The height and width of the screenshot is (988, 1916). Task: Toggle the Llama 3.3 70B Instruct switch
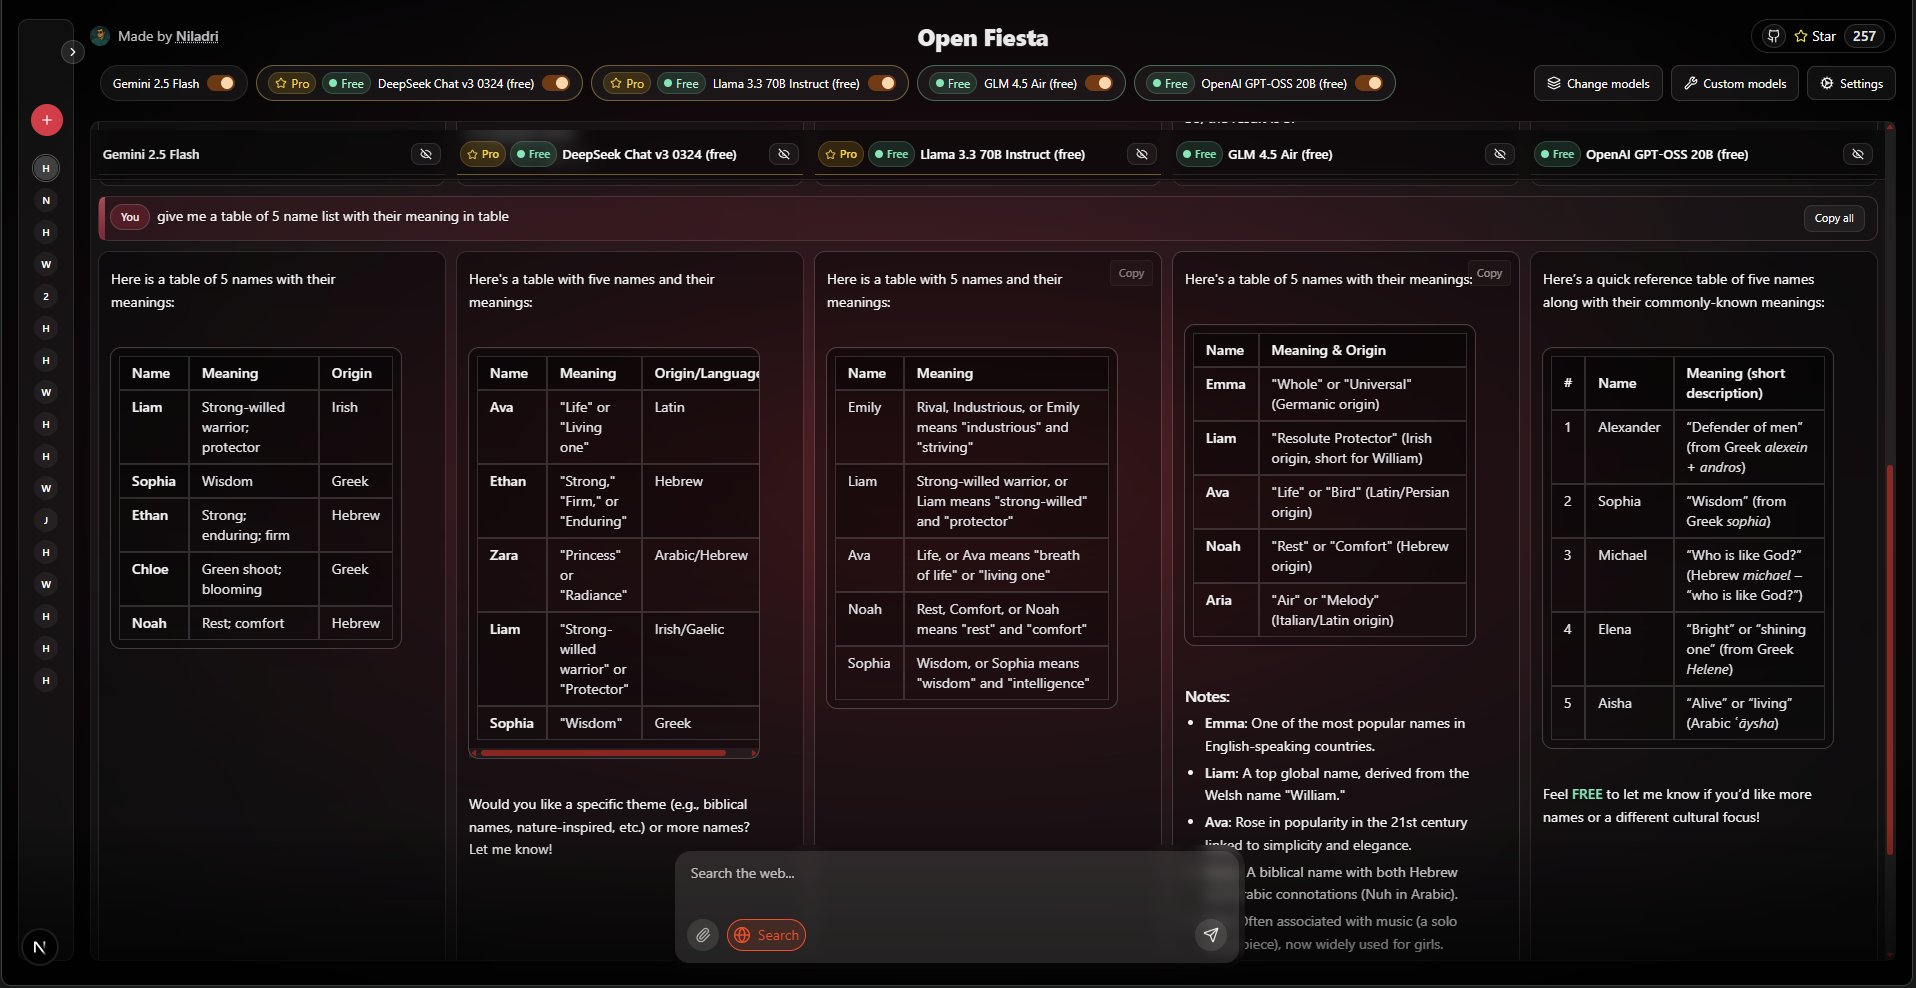(x=882, y=83)
